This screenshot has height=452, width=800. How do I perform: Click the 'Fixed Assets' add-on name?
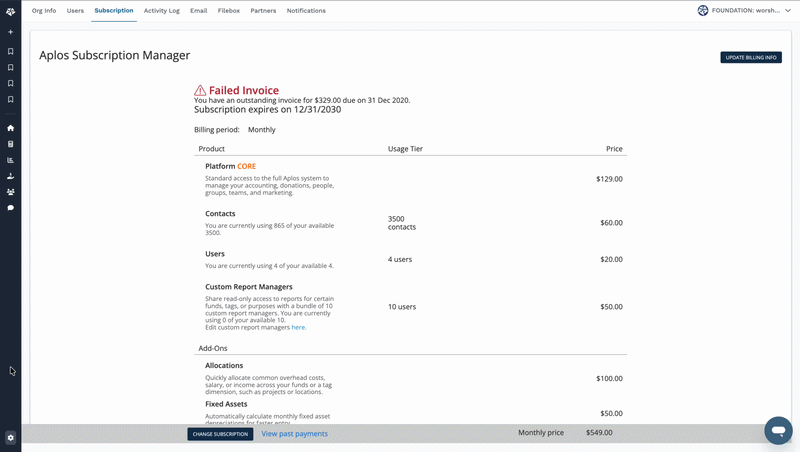point(226,404)
